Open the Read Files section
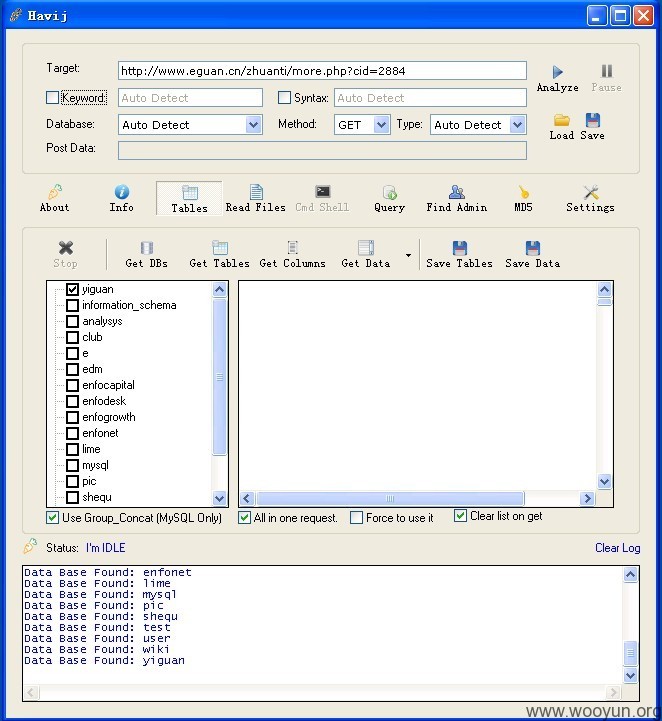Viewport: 662px width, 721px height. pyautogui.click(x=256, y=198)
